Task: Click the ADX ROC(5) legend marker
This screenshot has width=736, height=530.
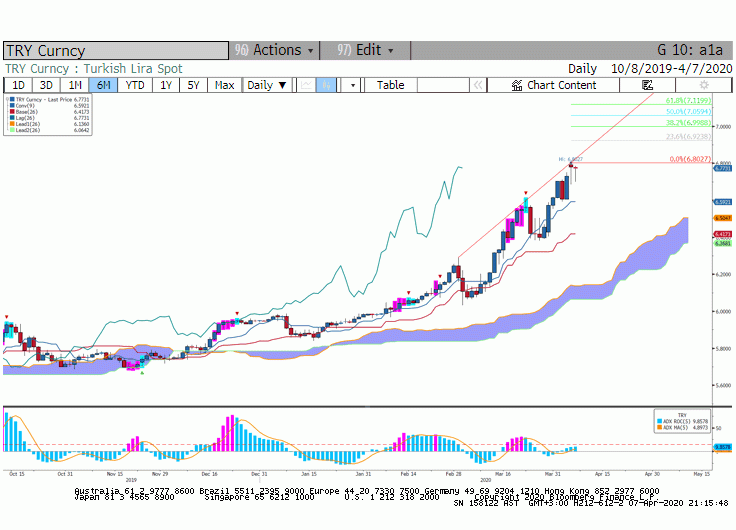Action: point(659,422)
